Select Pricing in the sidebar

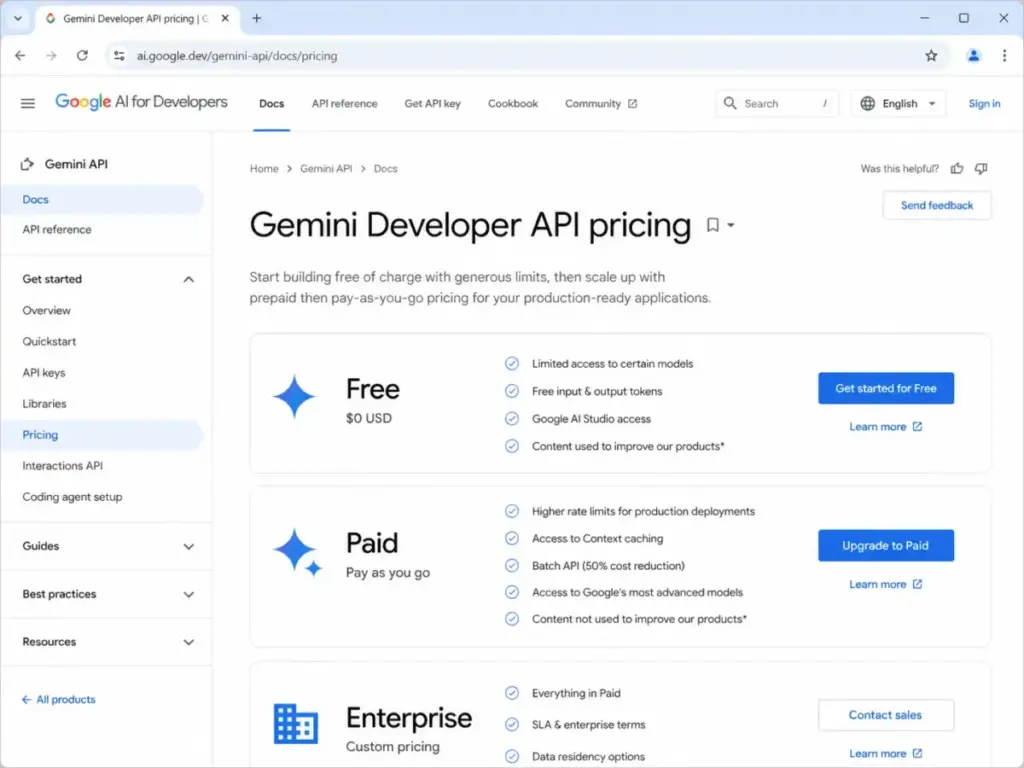pyautogui.click(x=102, y=435)
